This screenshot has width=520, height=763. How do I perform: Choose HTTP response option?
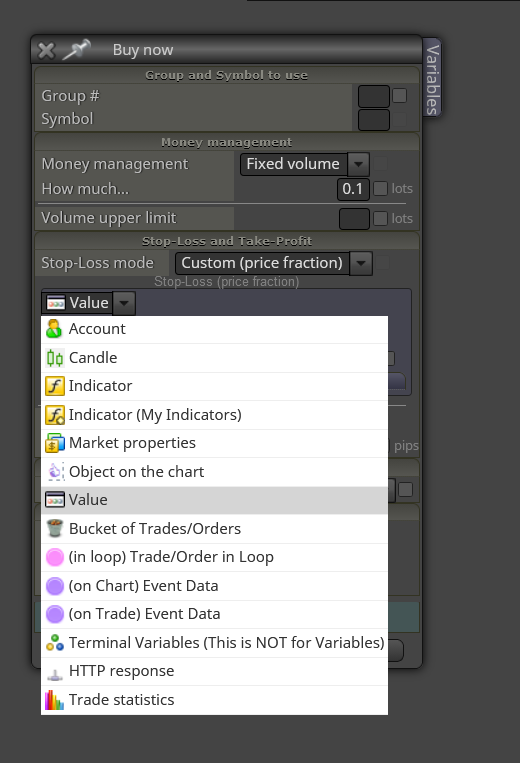(x=215, y=671)
